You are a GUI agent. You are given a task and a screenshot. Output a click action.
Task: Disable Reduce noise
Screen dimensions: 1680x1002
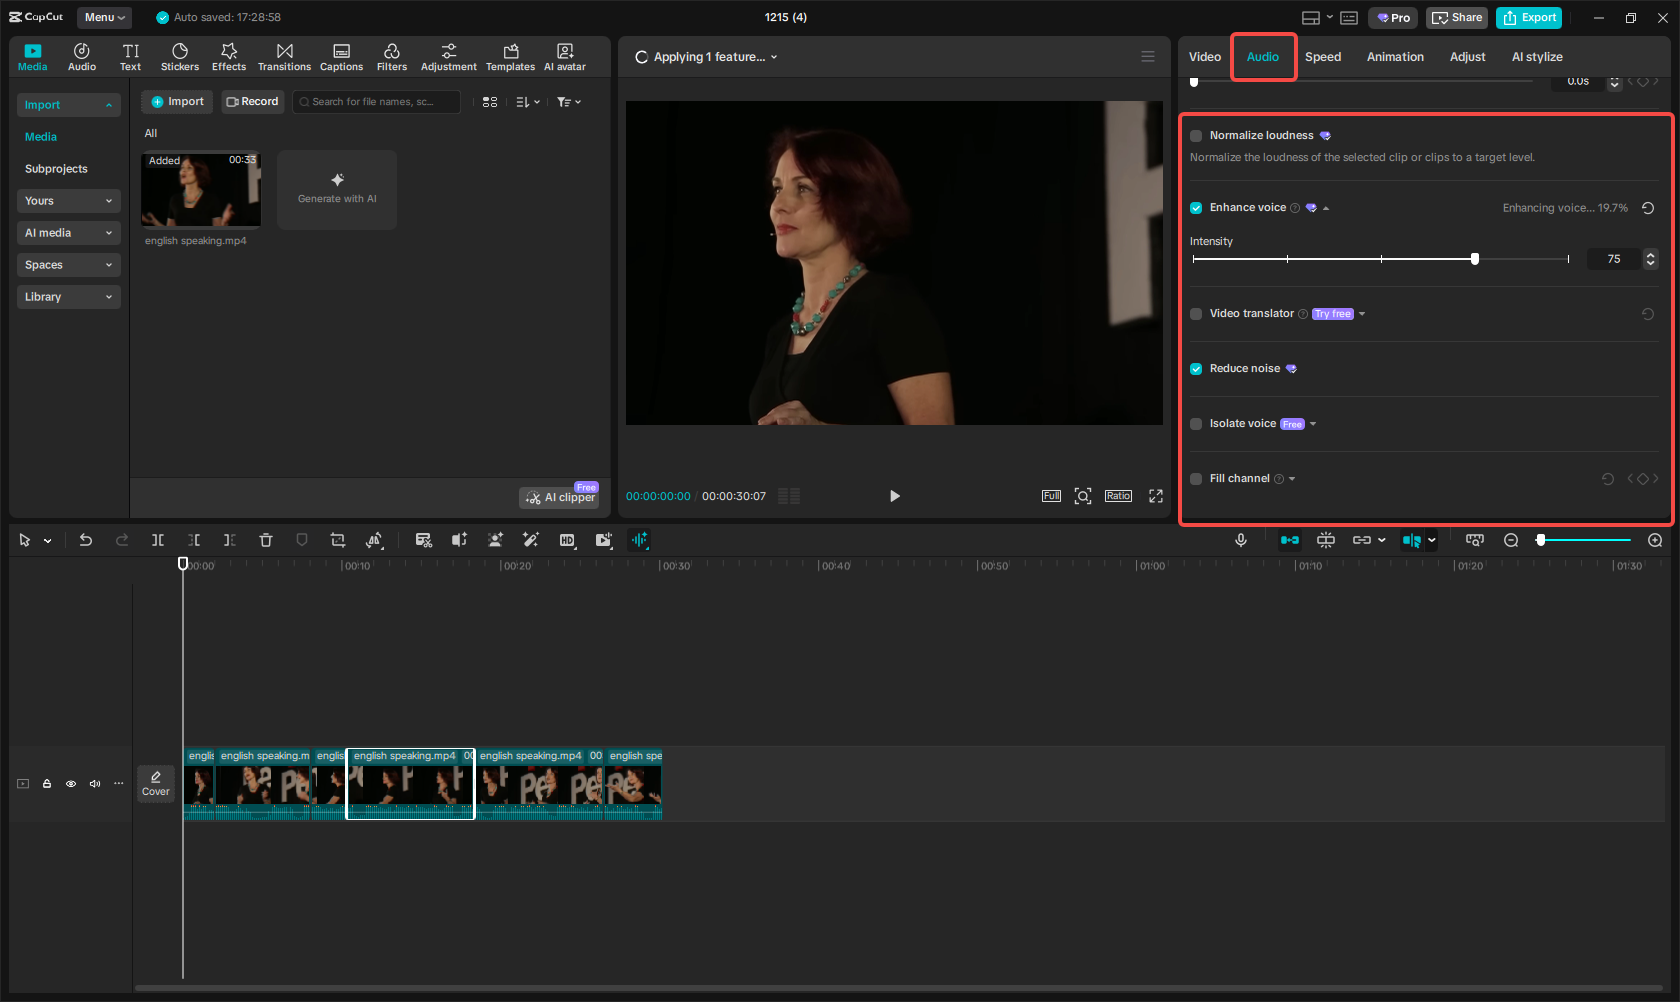click(x=1196, y=369)
